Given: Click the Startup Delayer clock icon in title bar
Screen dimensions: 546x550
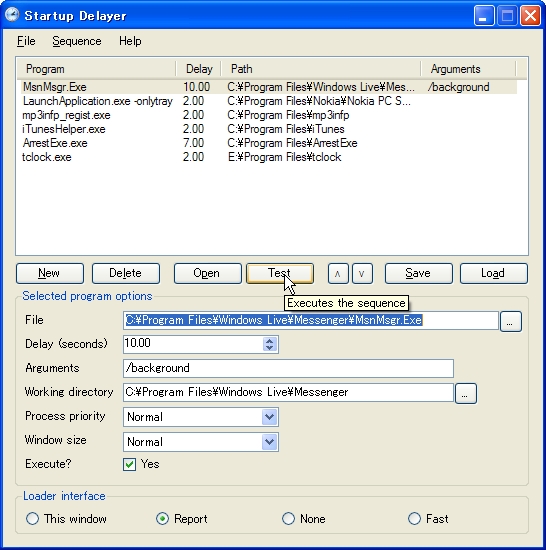Looking at the screenshot, I should 12,15.
